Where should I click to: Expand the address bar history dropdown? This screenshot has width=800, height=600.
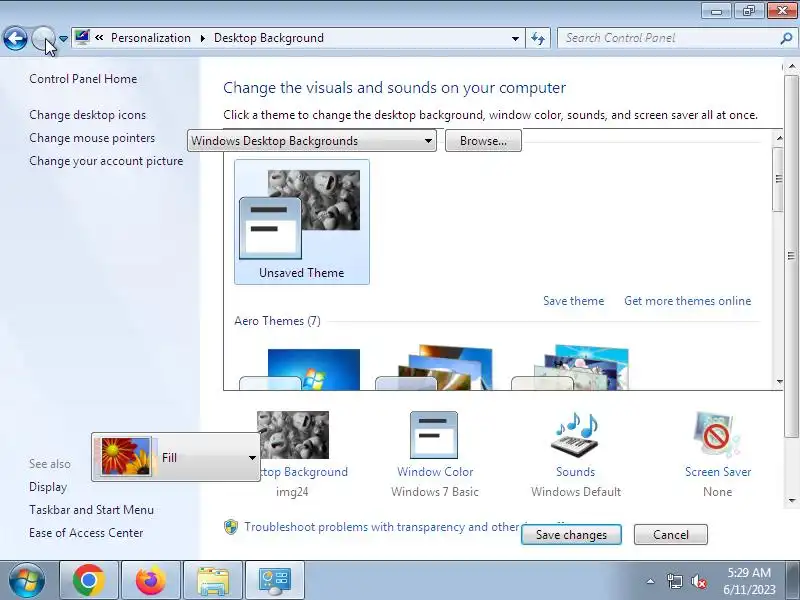tap(515, 38)
